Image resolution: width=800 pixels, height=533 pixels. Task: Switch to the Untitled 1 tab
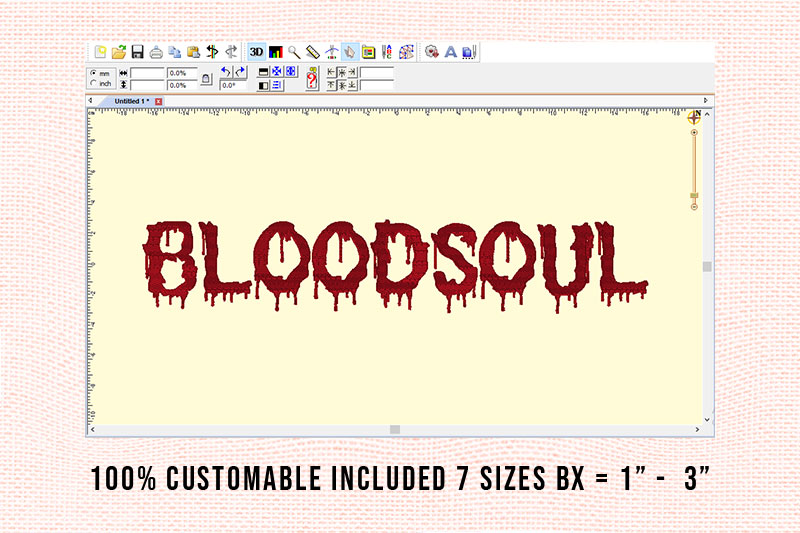click(x=132, y=101)
